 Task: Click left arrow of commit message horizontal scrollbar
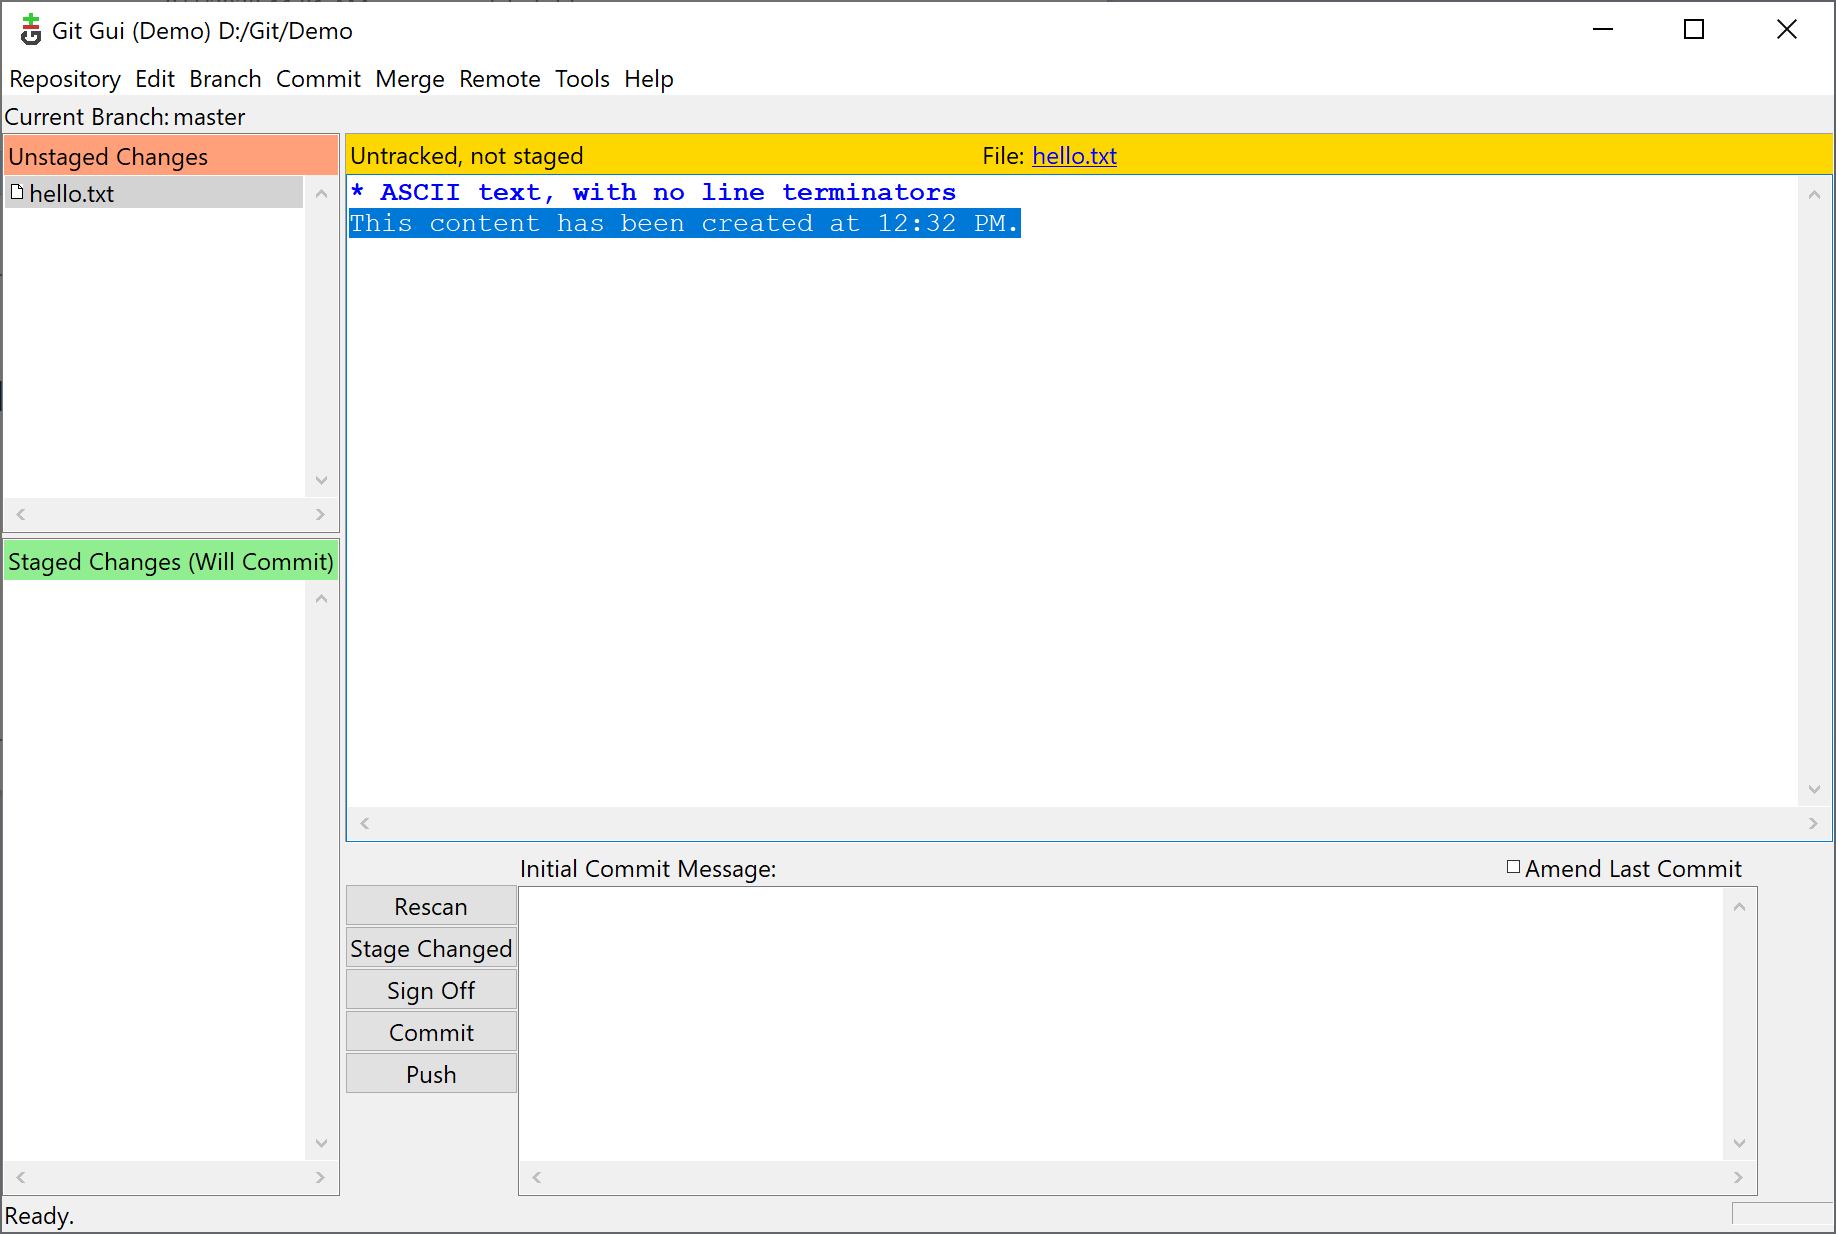click(537, 1177)
